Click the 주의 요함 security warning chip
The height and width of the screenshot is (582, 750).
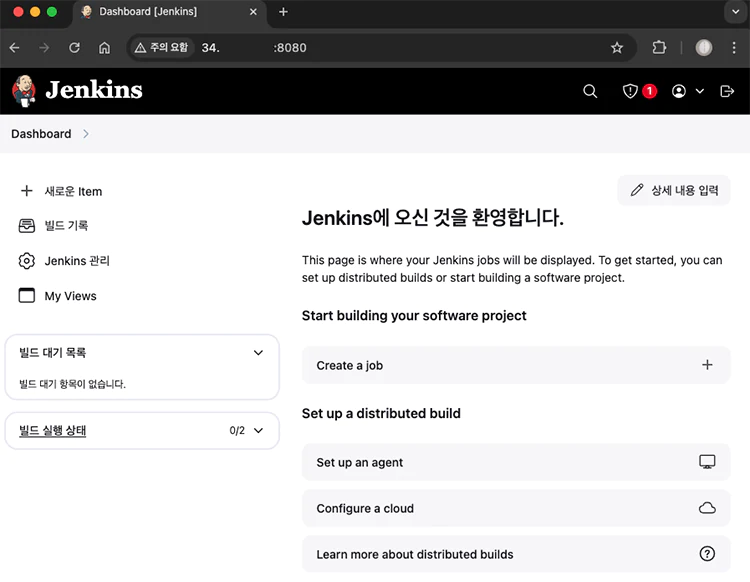[162, 47]
